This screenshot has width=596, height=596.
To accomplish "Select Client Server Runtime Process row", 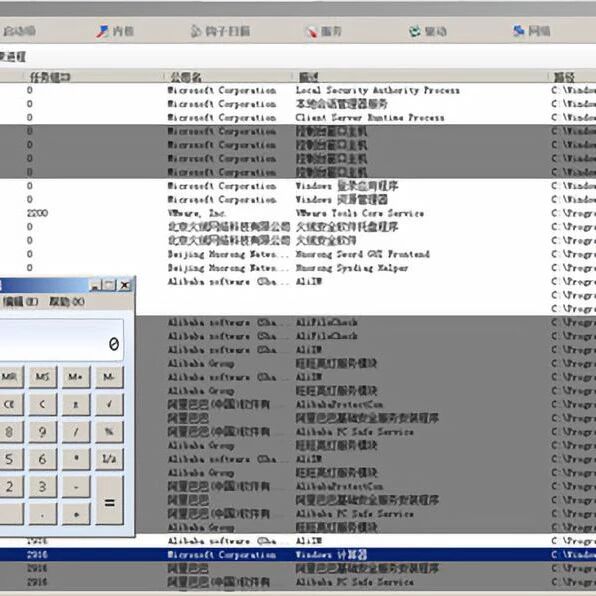I will 298,117.
